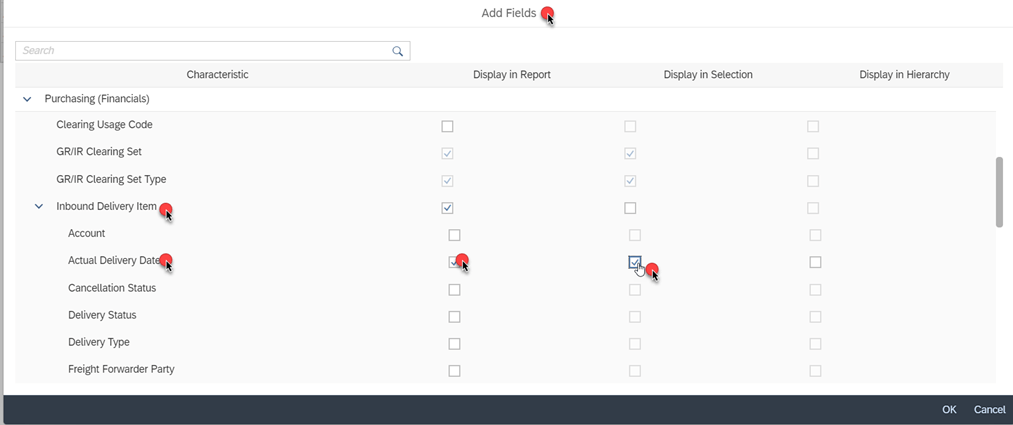Click OK to confirm added fields
Screen dimensions: 1013x425
coord(948,409)
